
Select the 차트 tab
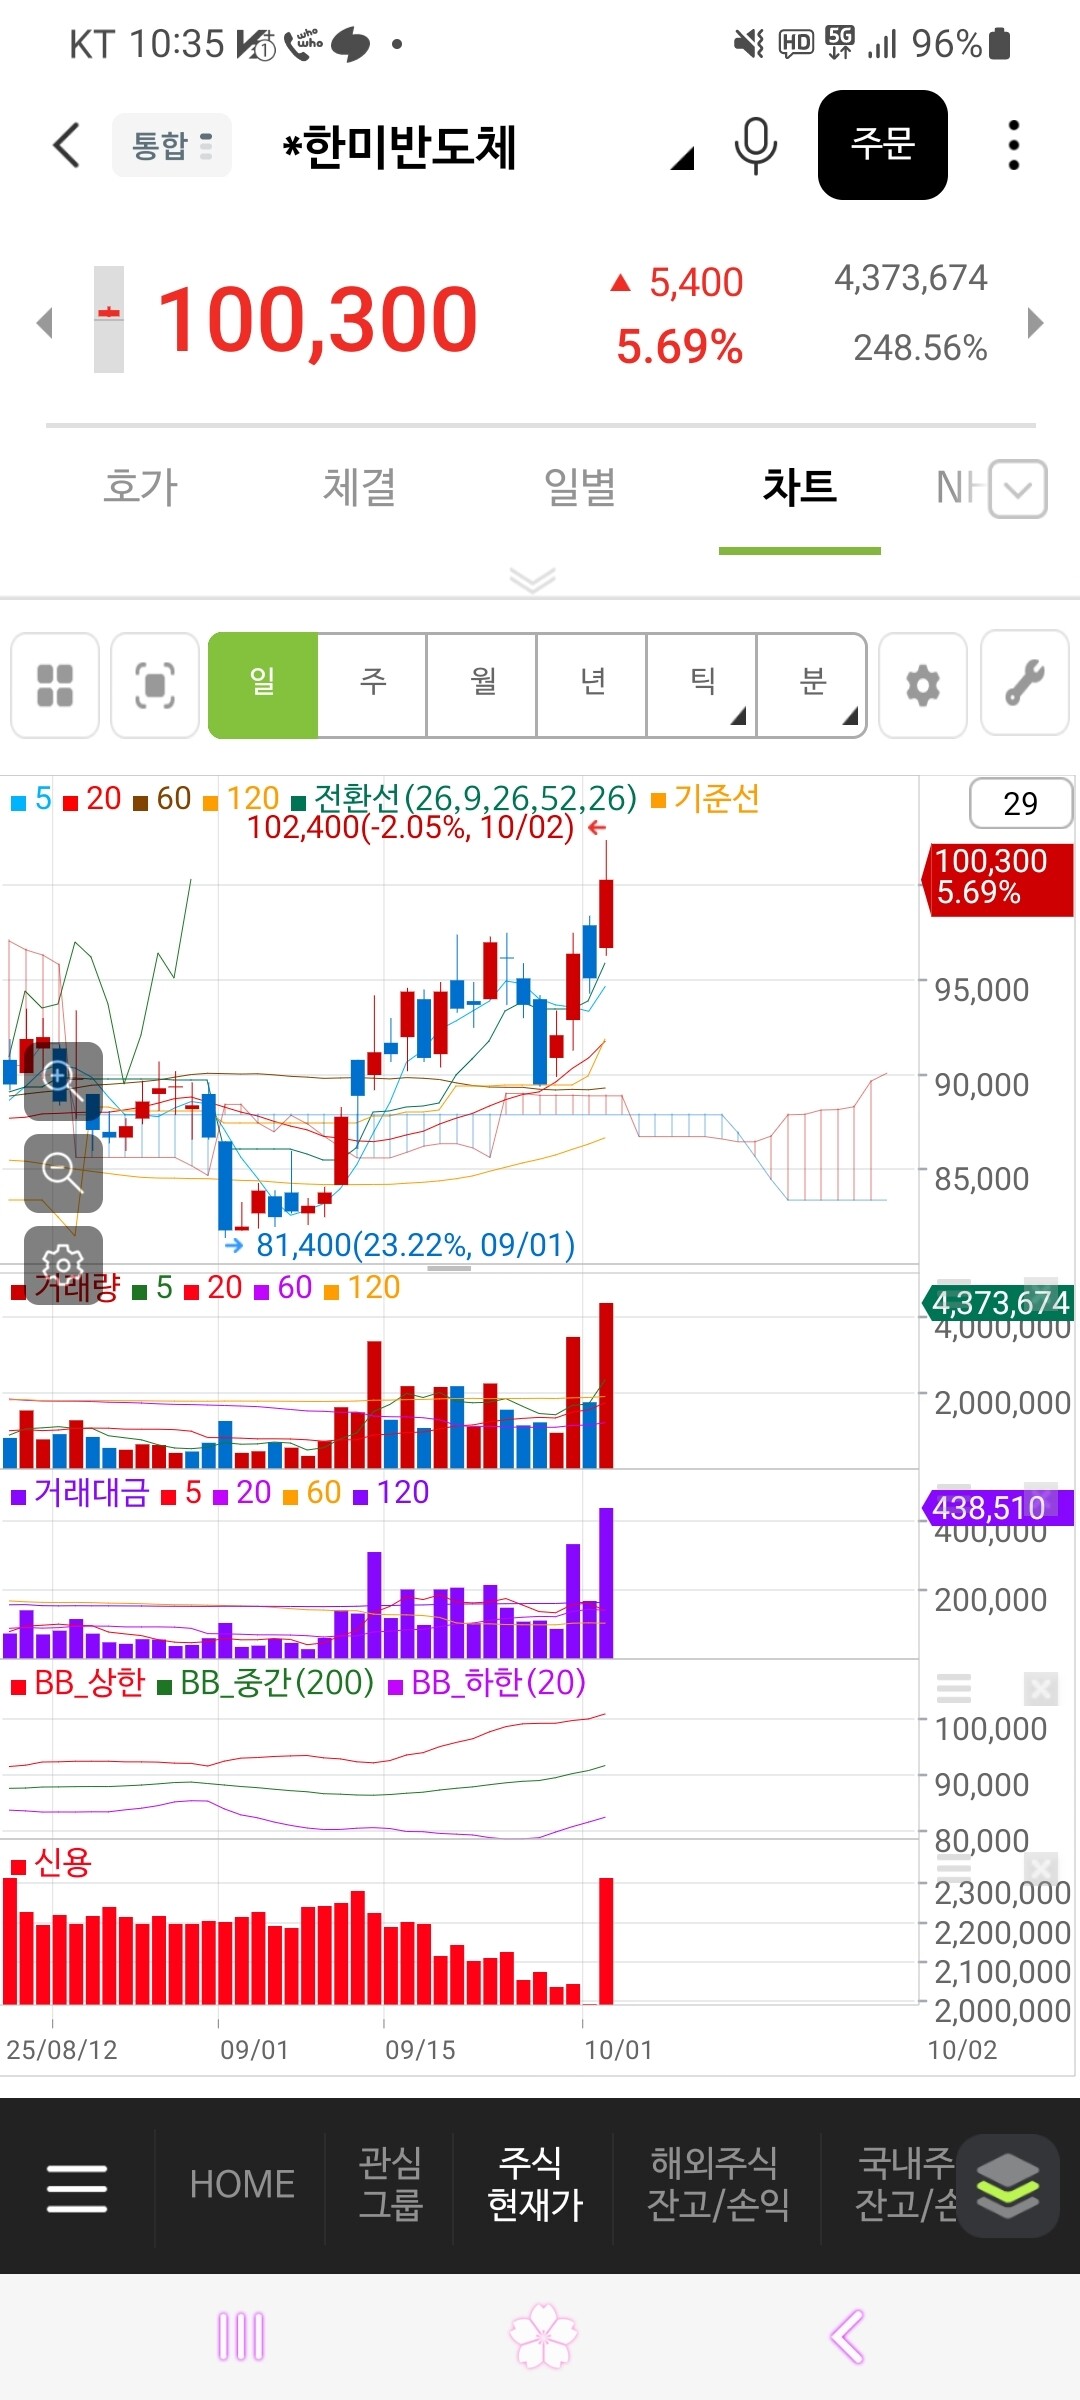point(800,487)
